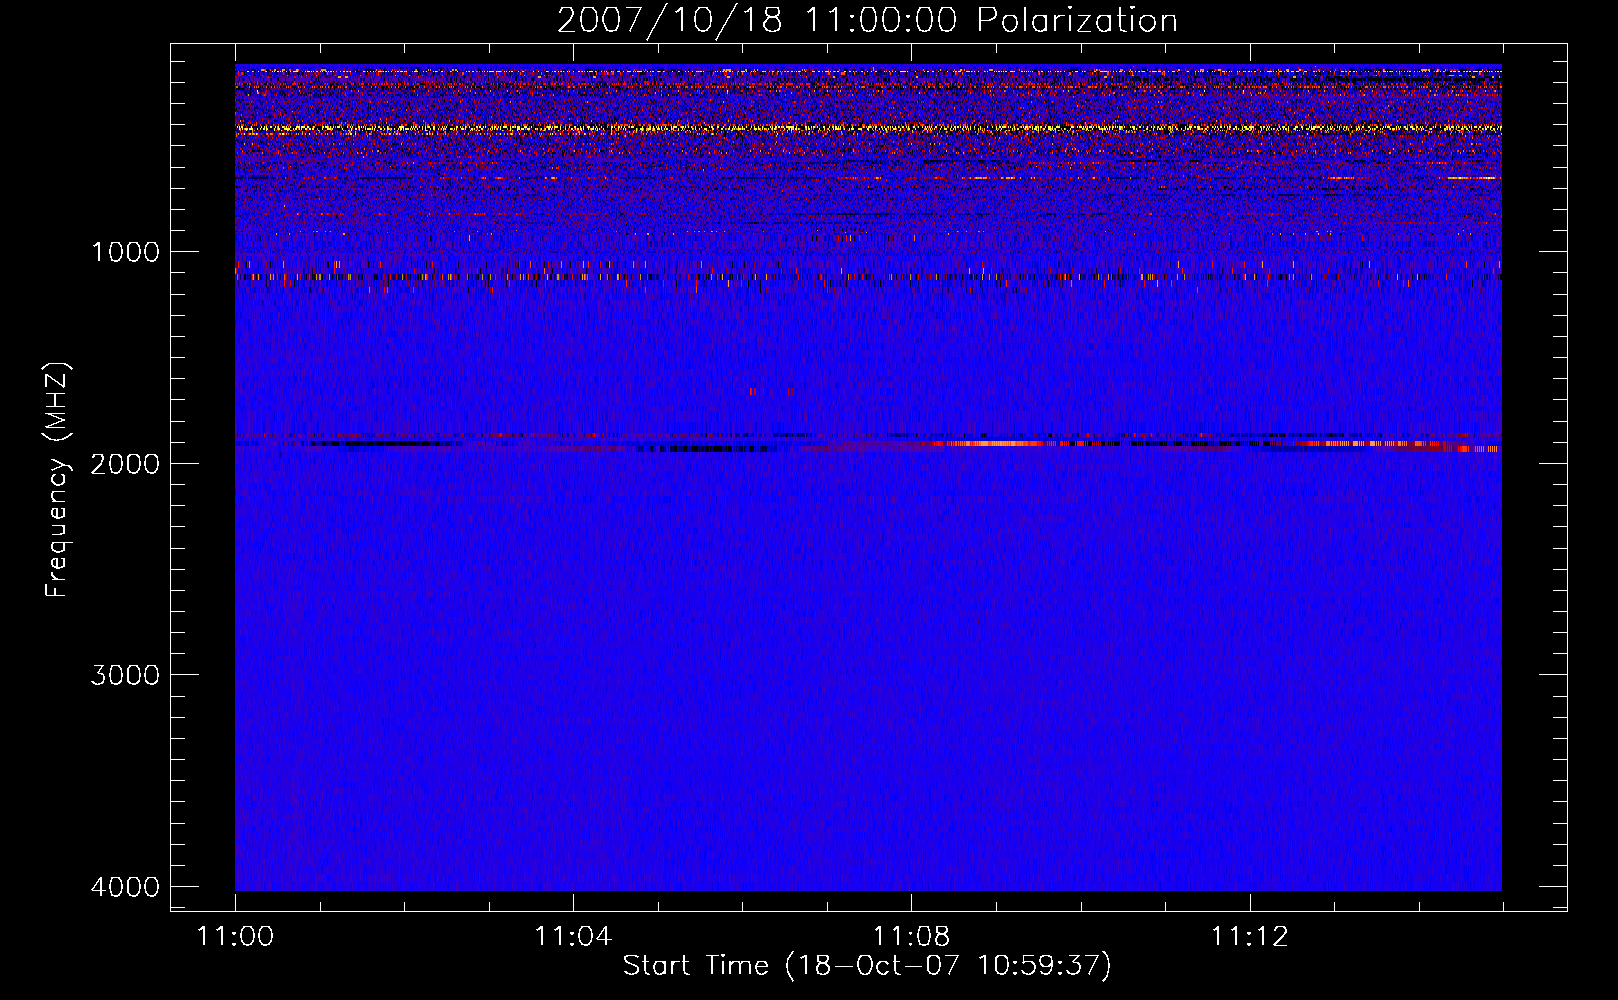1618x1000 pixels.
Task: Click the black streak near 2000 MHz at 11:05
Action: (705, 449)
